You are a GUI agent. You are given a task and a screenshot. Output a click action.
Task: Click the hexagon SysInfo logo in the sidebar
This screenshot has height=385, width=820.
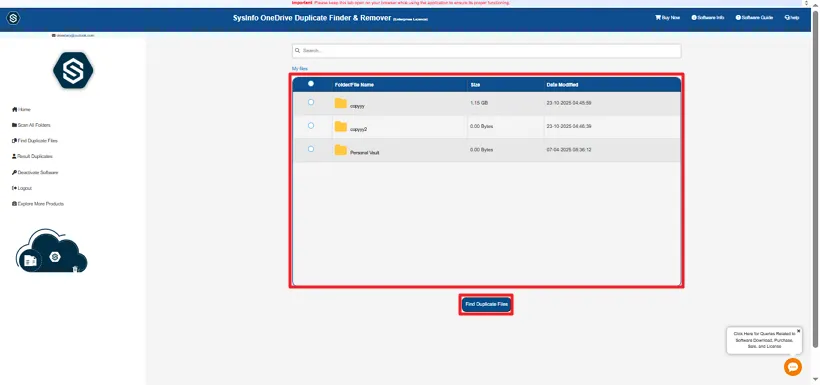[x=73, y=70]
